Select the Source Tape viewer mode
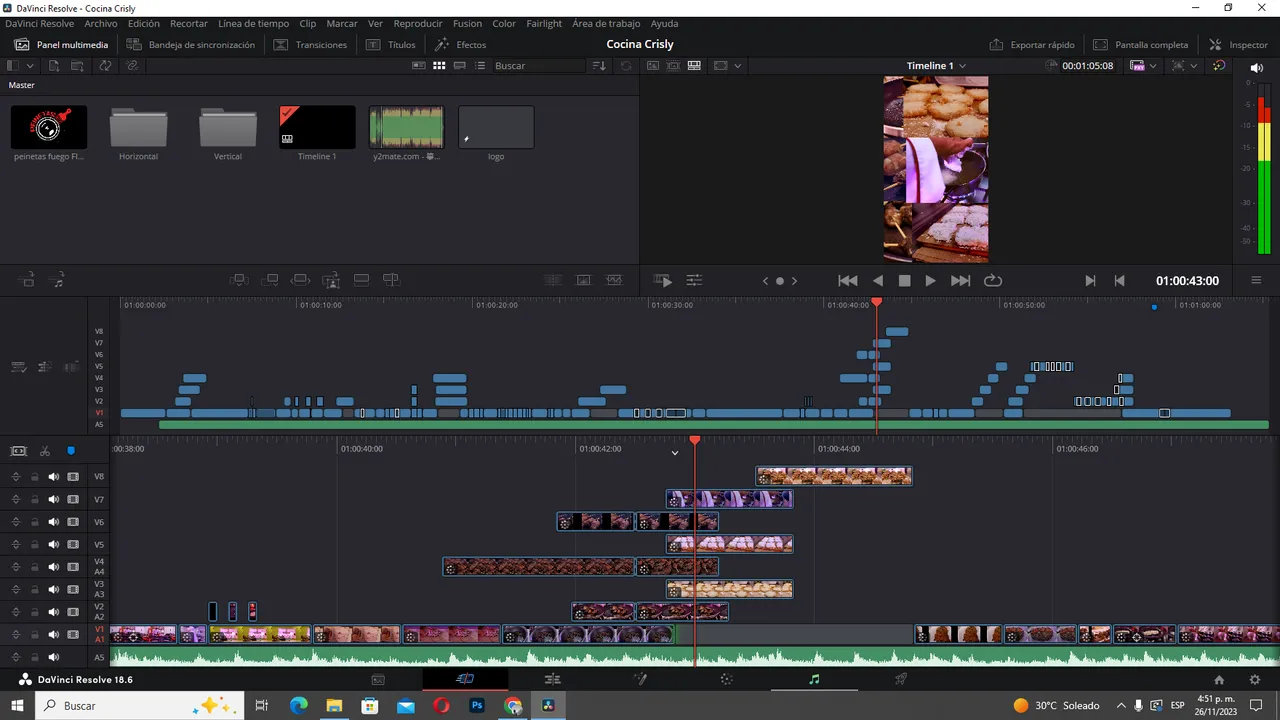This screenshot has width=1280, height=720. (x=673, y=65)
